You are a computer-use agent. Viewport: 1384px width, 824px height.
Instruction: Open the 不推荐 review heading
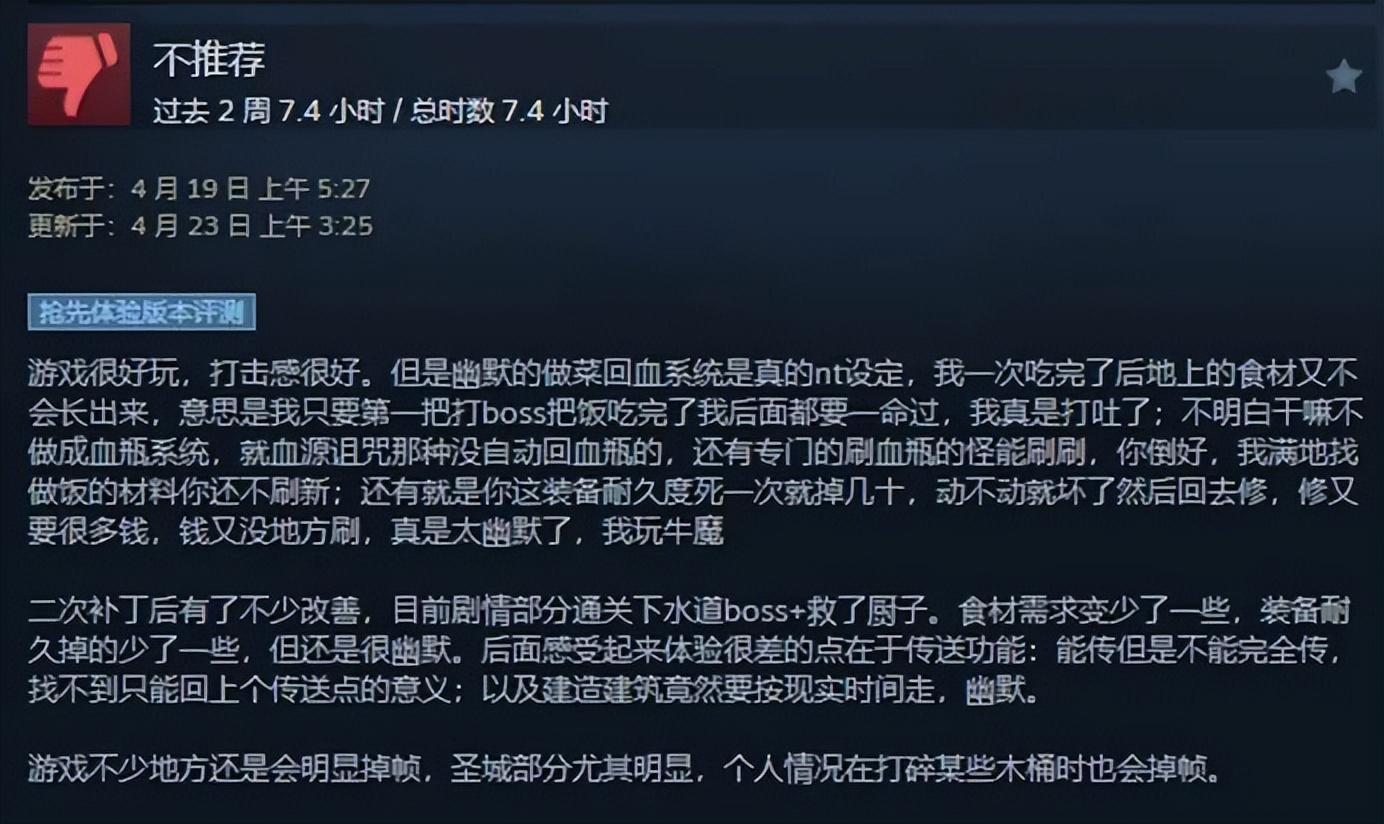point(209,60)
